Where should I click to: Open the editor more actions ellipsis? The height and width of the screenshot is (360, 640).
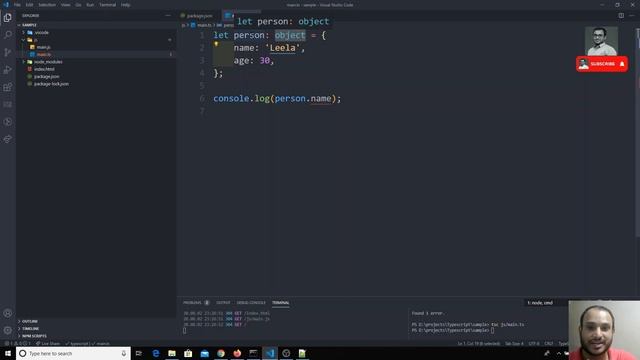click(632, 16)
